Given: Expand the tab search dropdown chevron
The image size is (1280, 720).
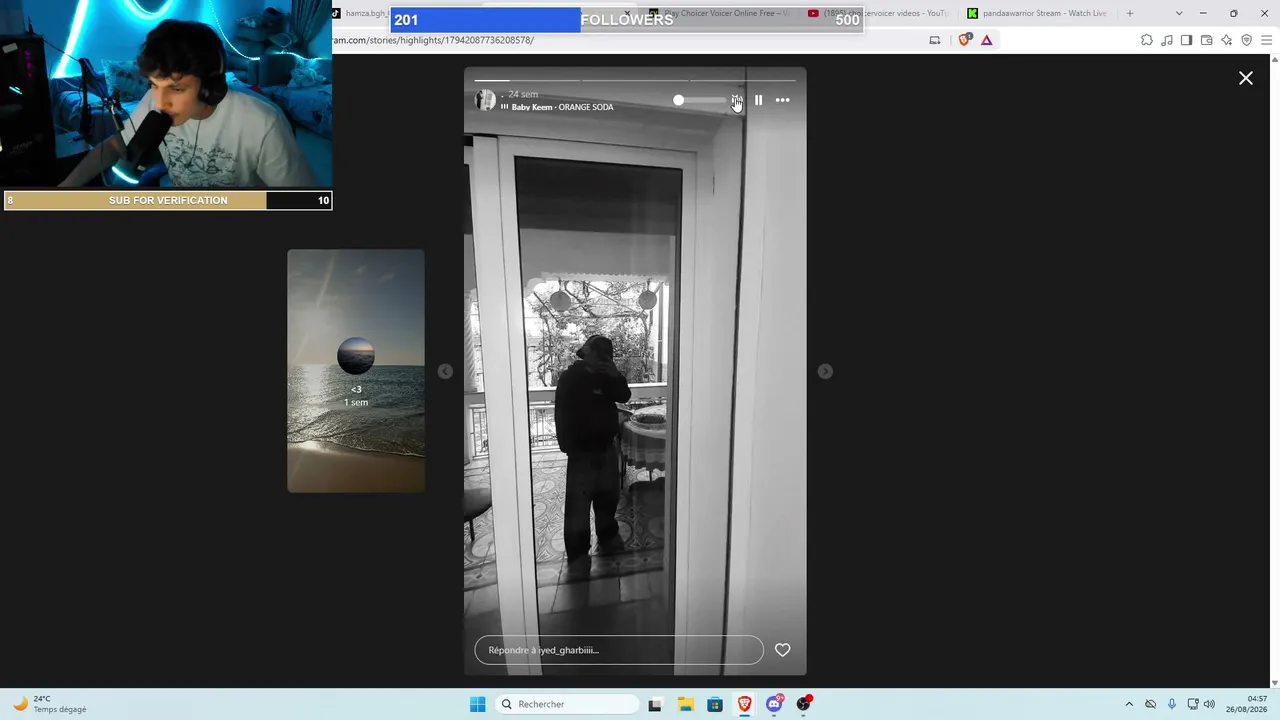Looking at the screenshot, I should point(1179,13).
